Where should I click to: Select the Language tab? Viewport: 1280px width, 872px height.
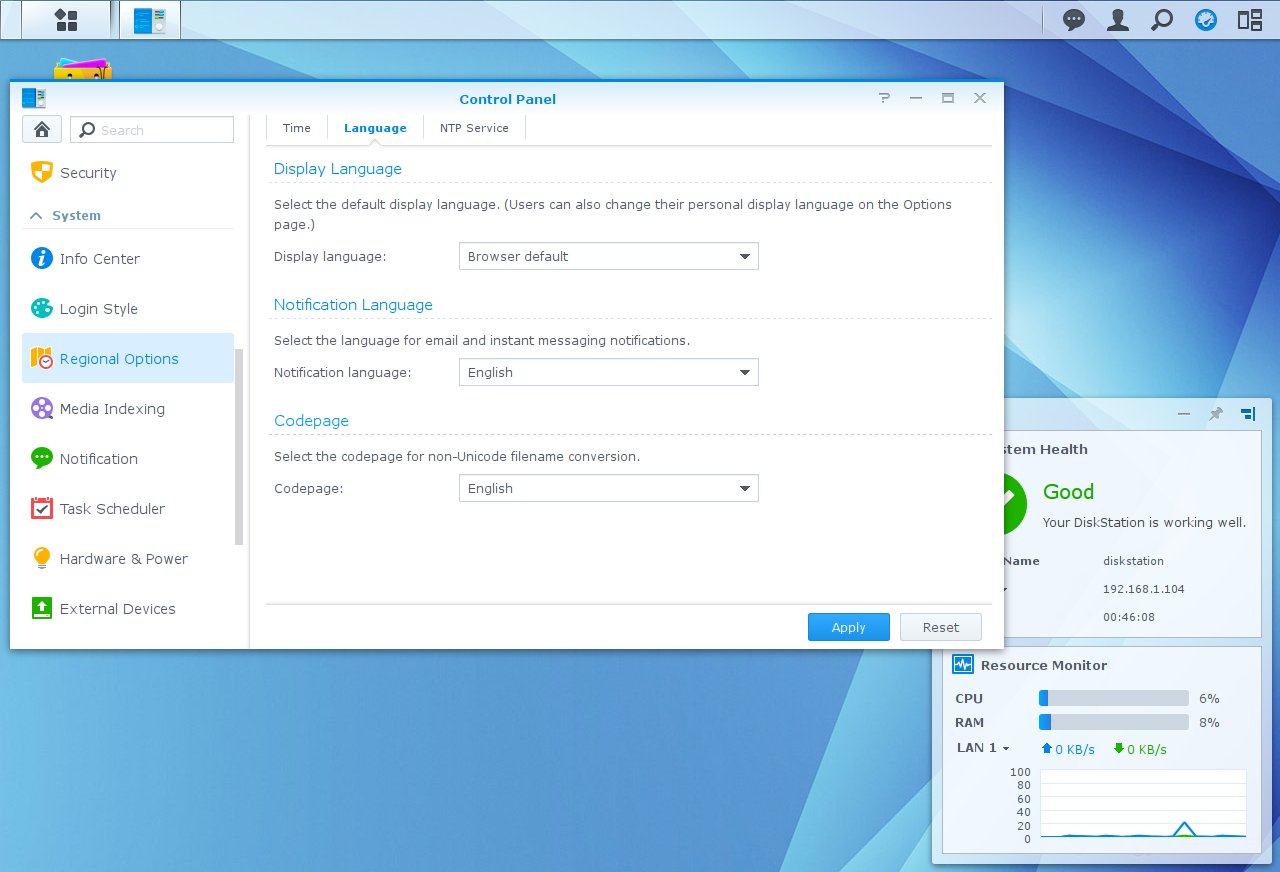[x=375, y=128]
